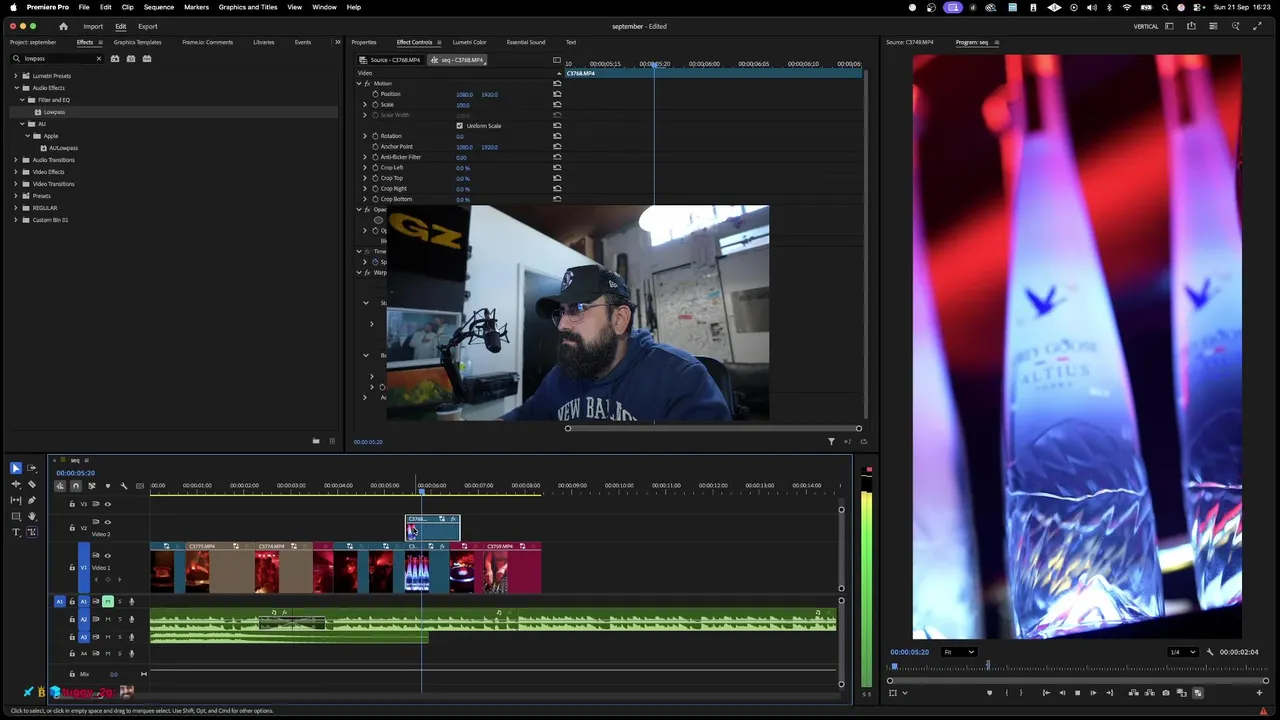Select the Razor tool

(x=32, y=484)
